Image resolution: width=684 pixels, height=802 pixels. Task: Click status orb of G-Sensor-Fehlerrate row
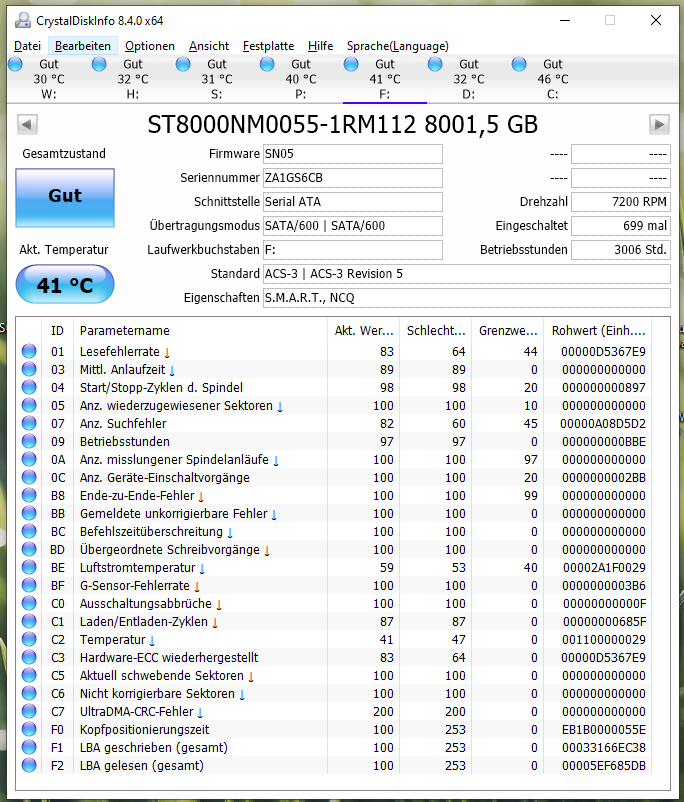pyautogui.click(x=29, y=585)
